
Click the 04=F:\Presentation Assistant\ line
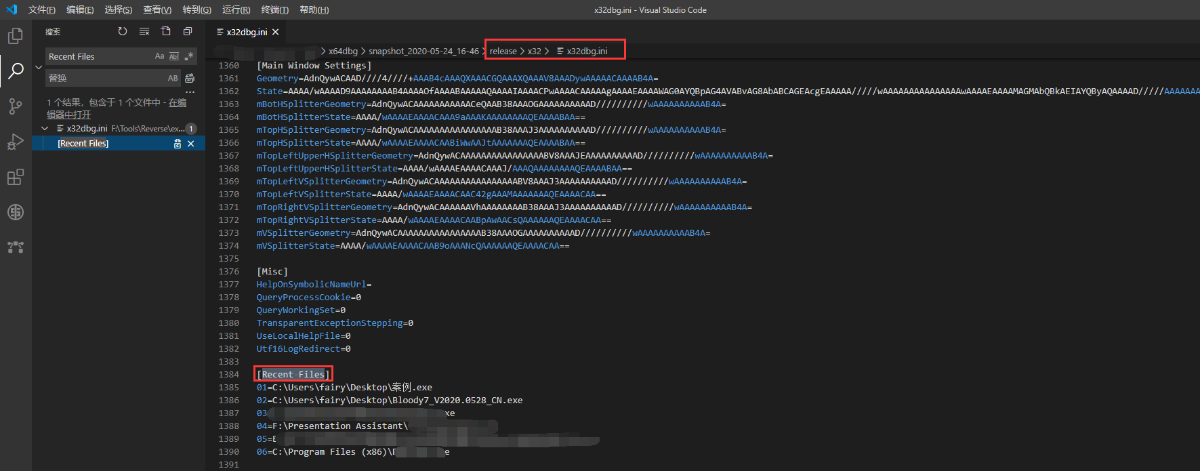point(333,426)
